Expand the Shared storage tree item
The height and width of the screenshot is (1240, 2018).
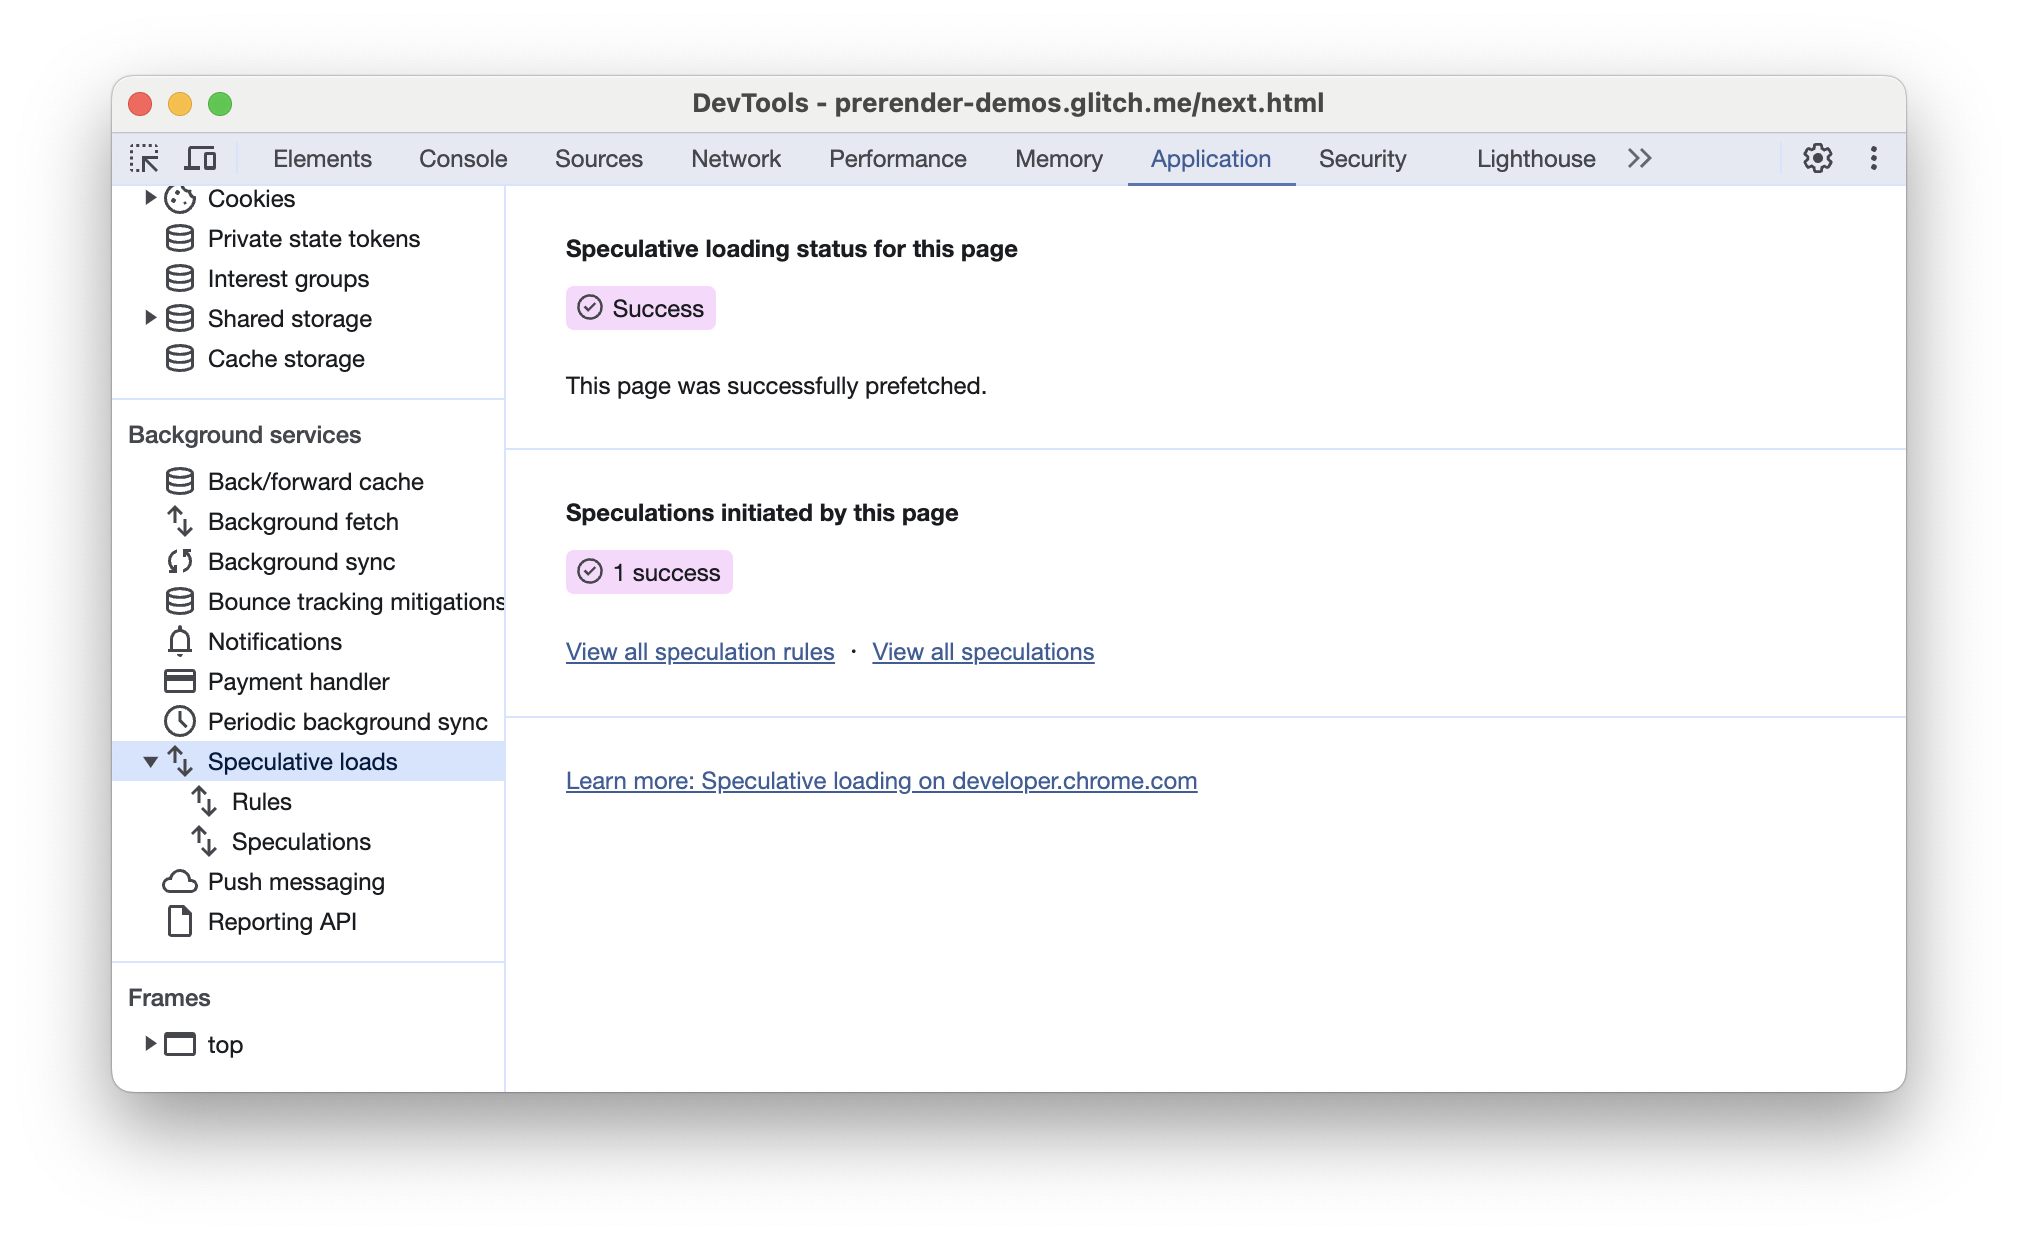(150, 316)
